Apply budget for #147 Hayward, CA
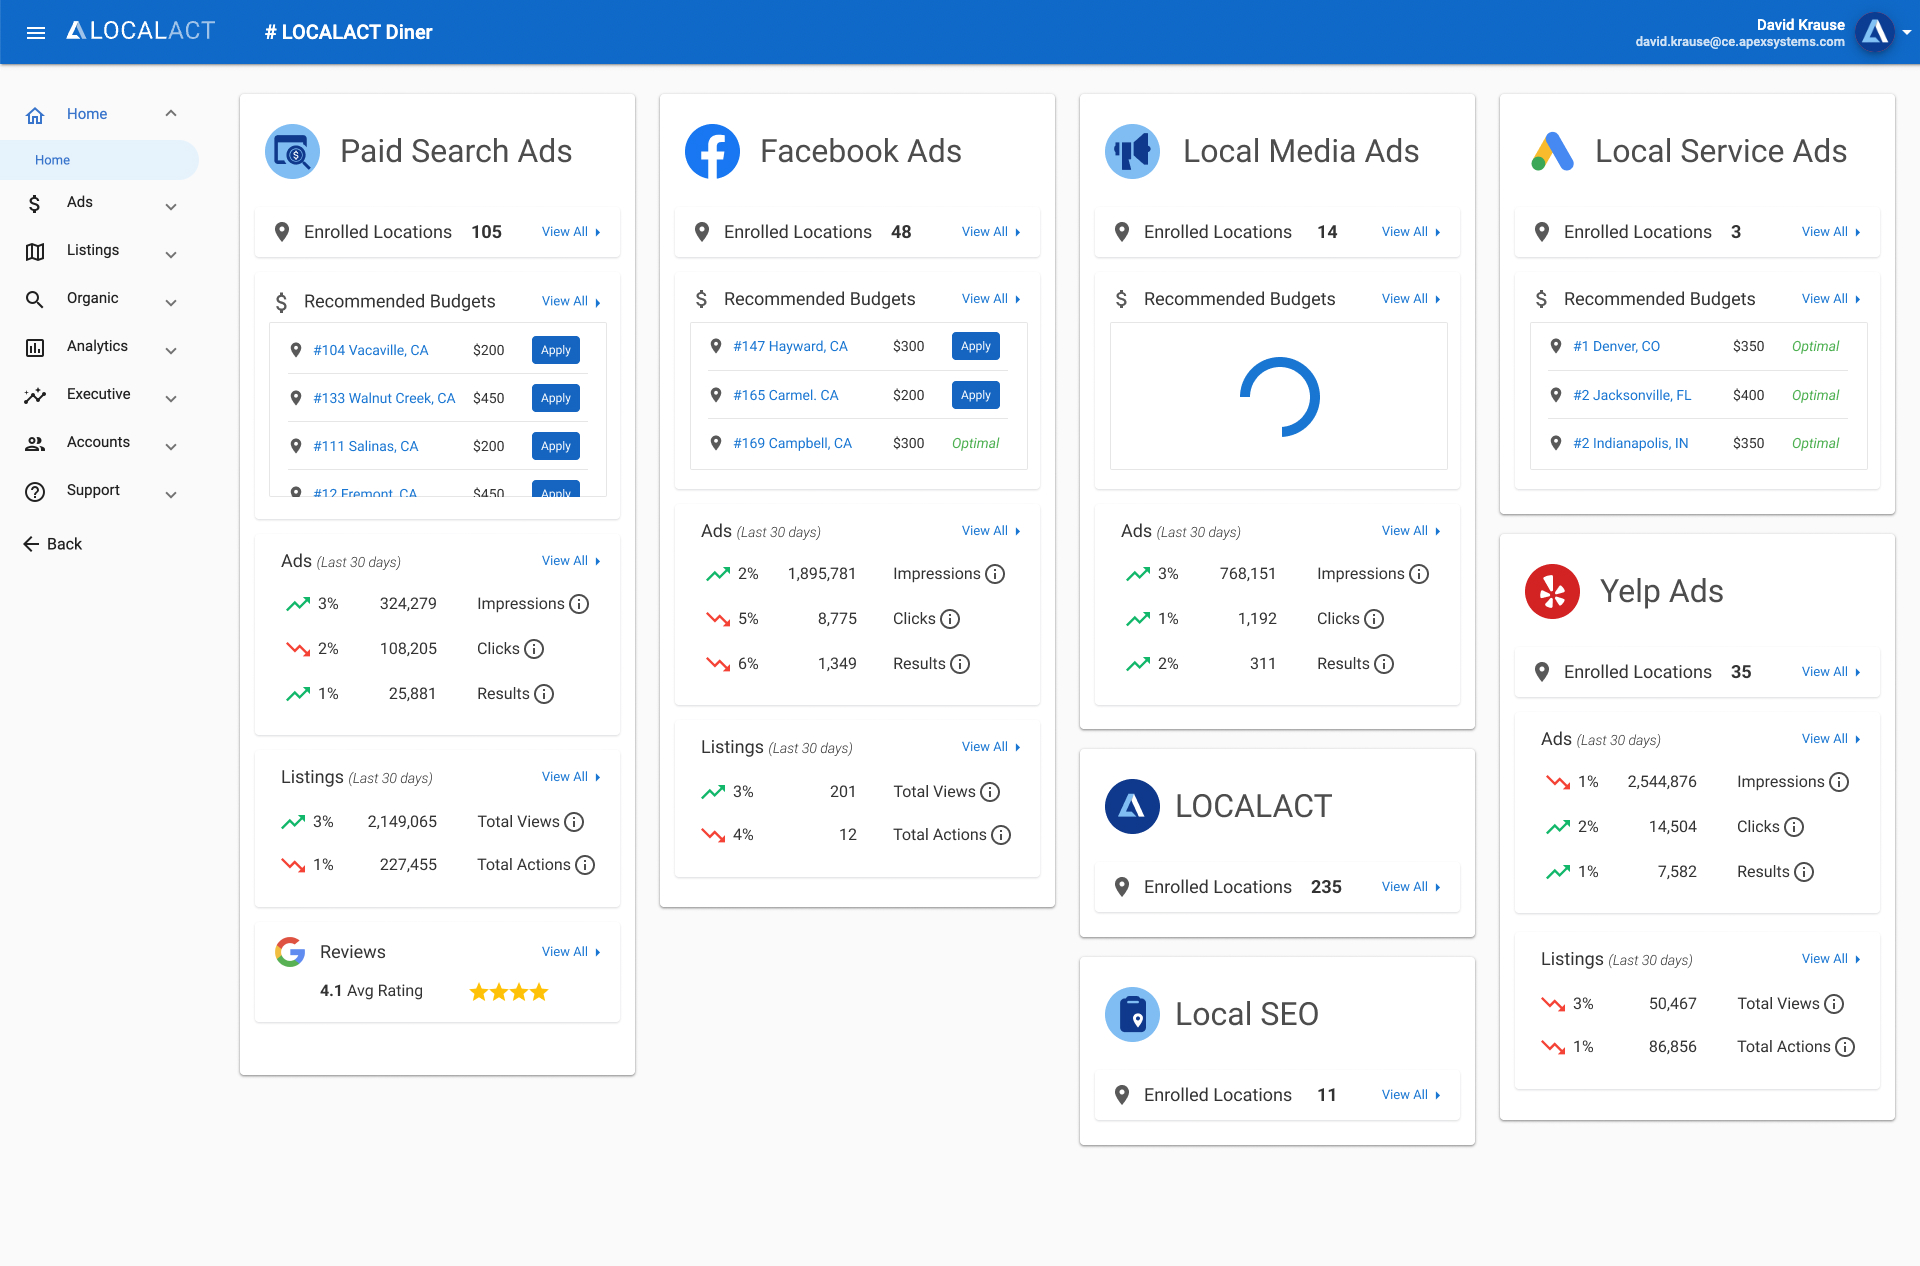 coord(976,346)
